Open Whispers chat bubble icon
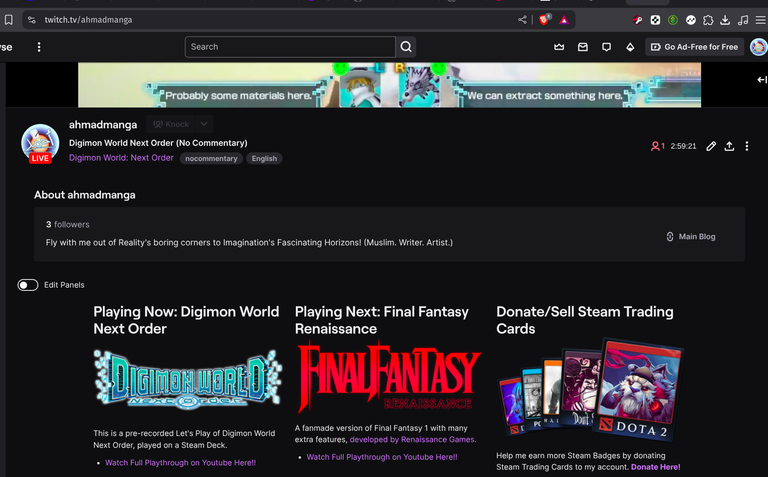The height and width of the screenshot is (477, 768). tap(606, 47)
